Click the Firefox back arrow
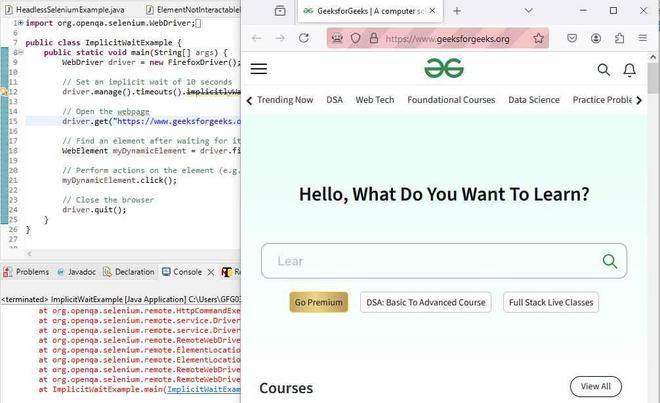This screenshot has width=660, height=403. pyautogui.click(x=256, y=38)
